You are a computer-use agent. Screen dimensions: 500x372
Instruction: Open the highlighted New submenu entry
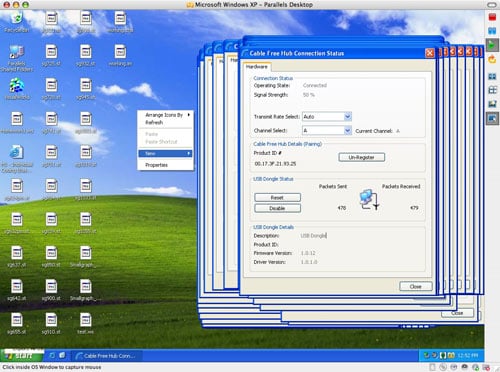point(165,153)
